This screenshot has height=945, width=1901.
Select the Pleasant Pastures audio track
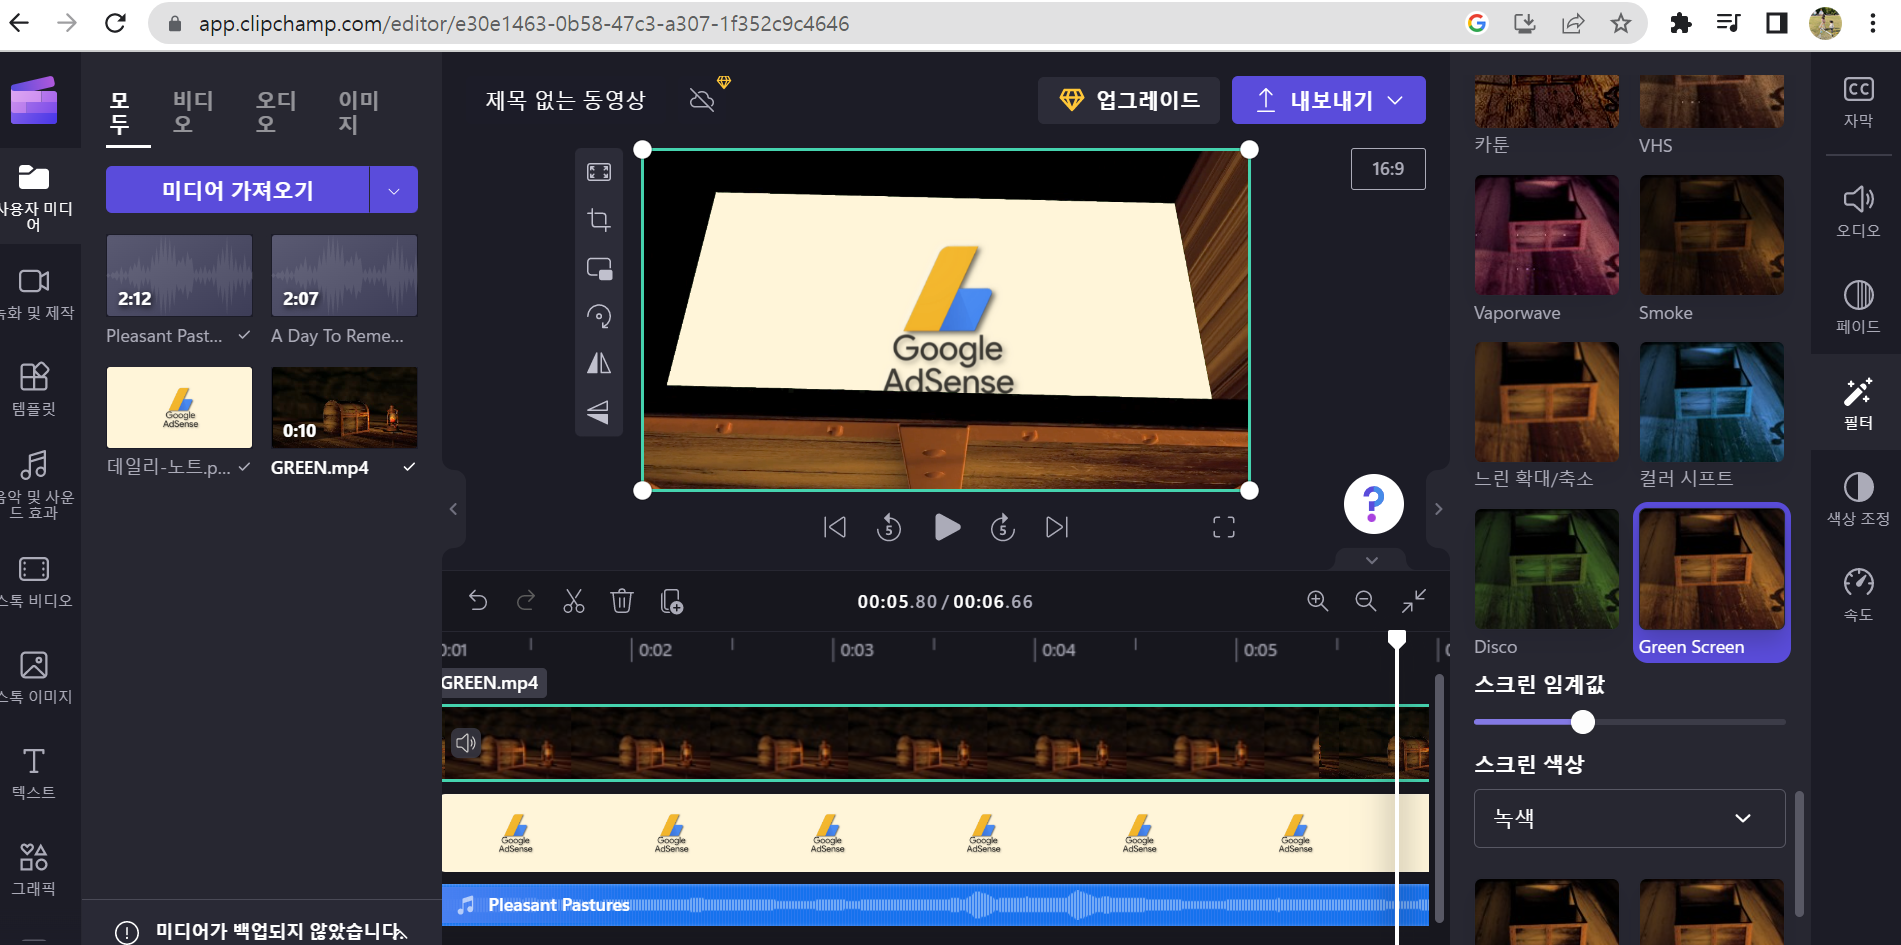pos(935,905)
